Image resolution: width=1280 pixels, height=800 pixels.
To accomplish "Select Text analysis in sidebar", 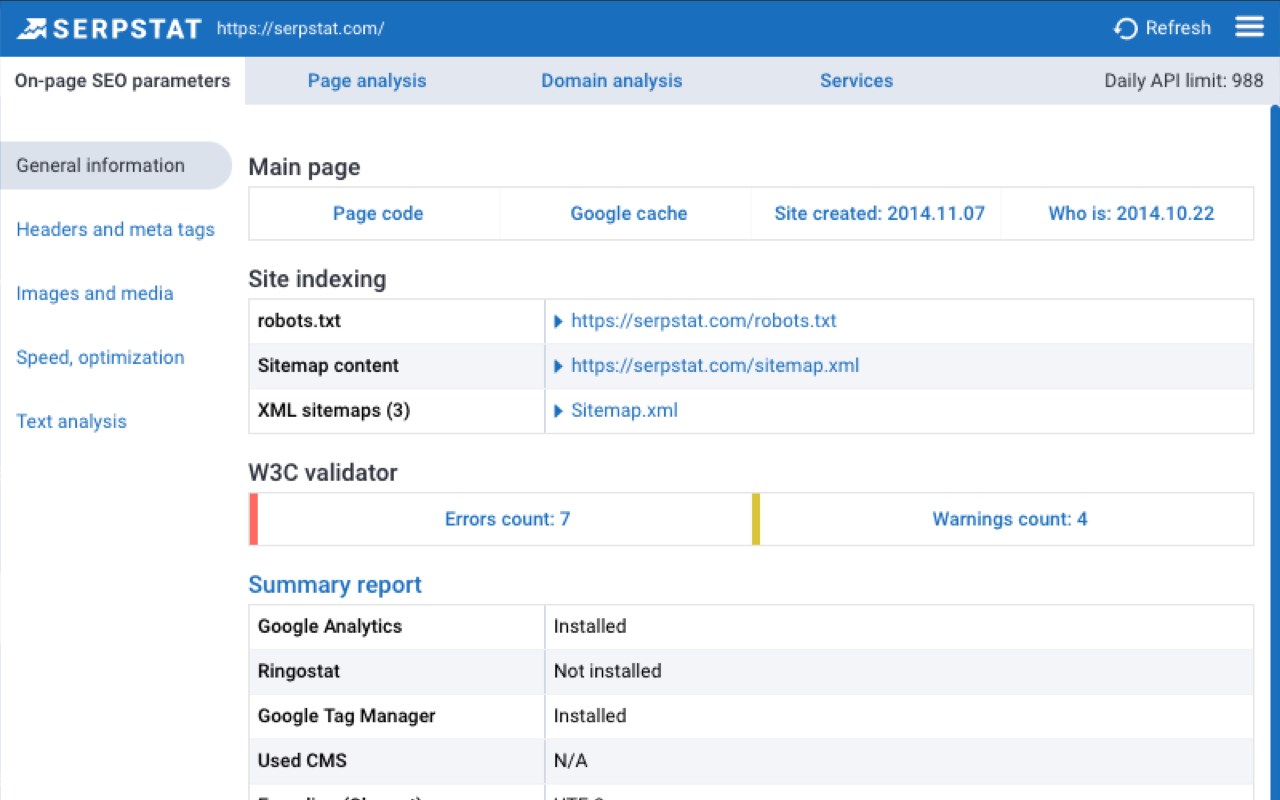I will click(x=71, y=422).
